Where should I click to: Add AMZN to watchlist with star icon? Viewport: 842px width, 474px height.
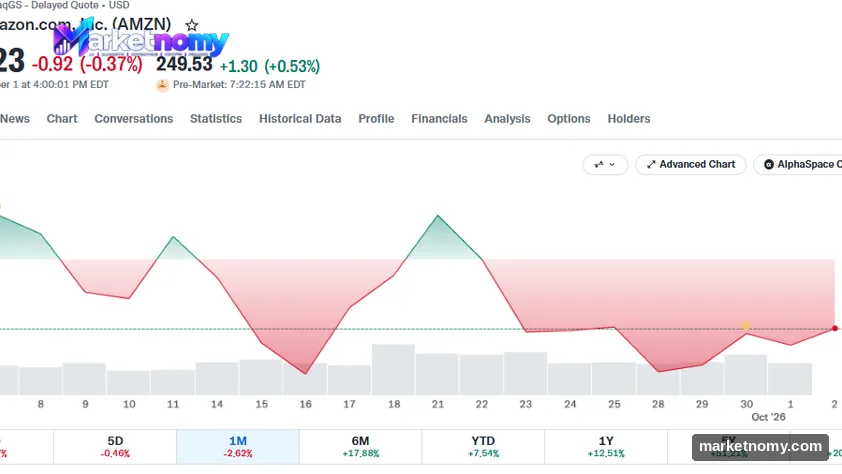(192, 25)
